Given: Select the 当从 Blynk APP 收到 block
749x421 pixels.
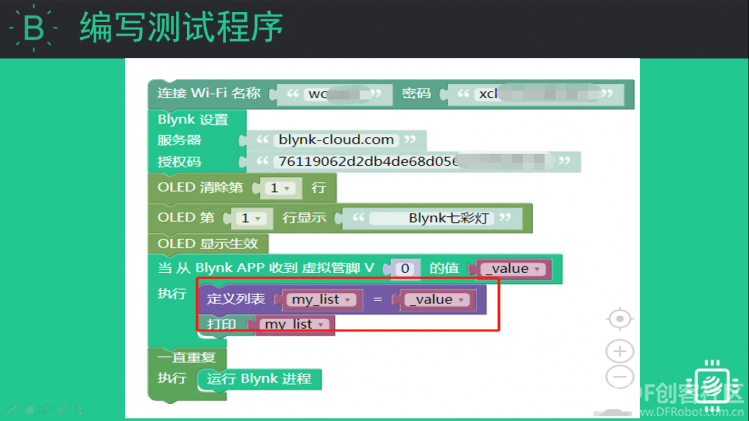Looking at the screenshot, I should coord(266,268).
